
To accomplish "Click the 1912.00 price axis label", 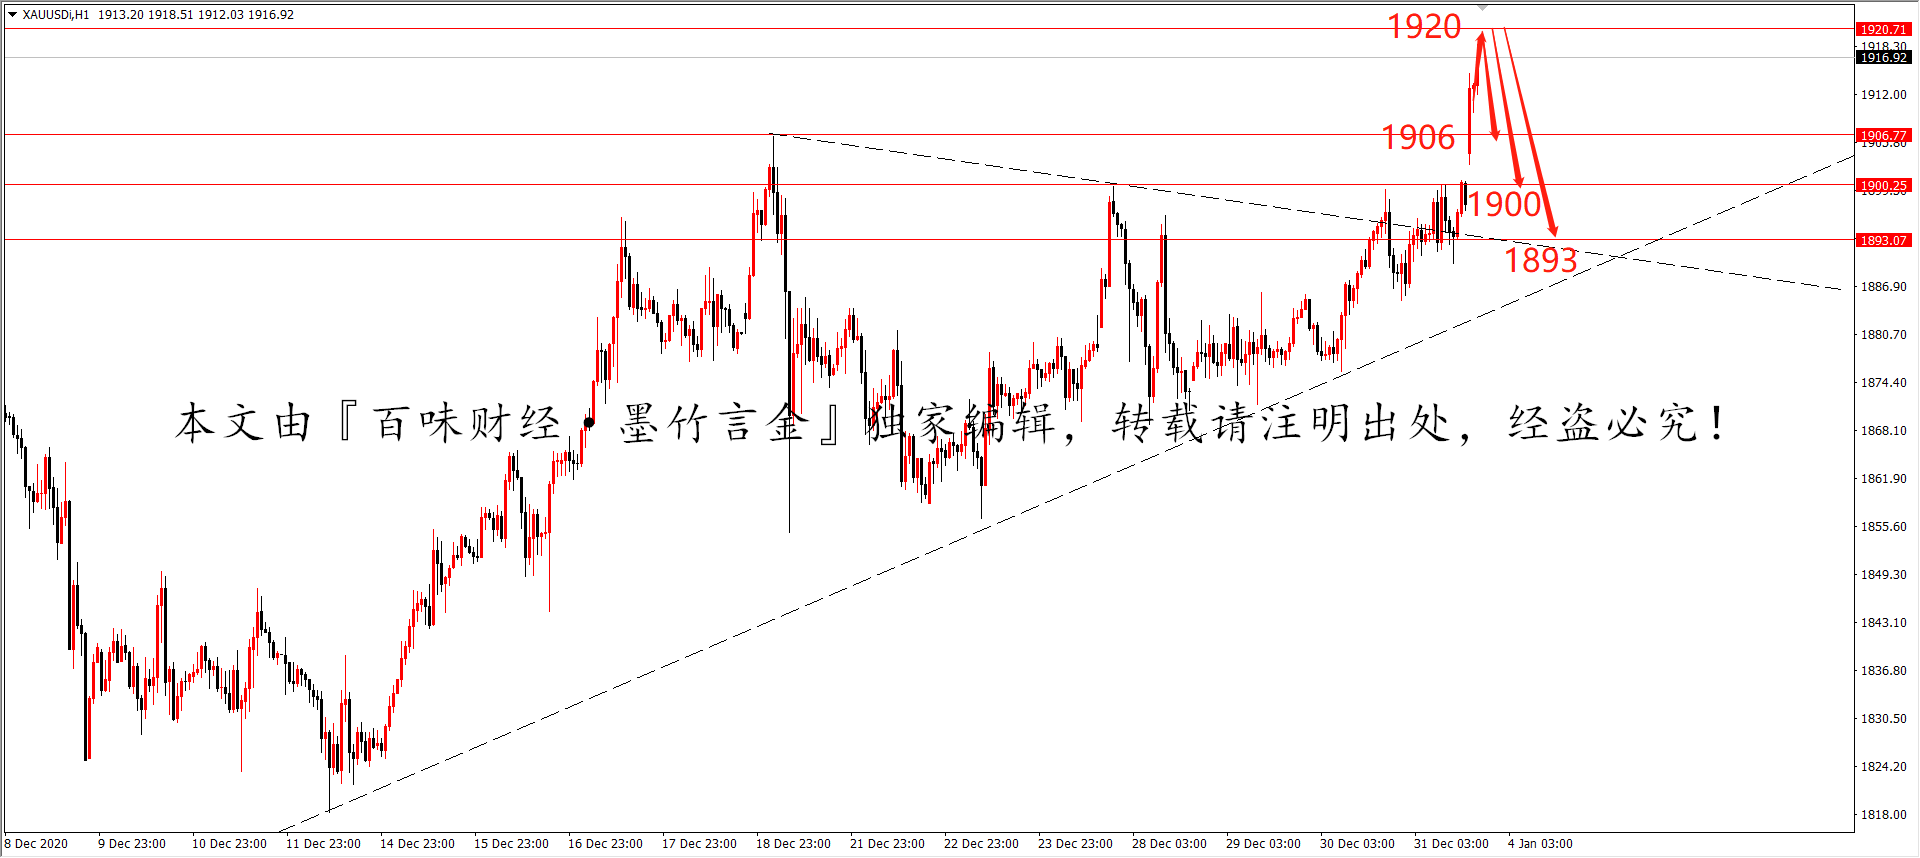I will pos(1883,95).
